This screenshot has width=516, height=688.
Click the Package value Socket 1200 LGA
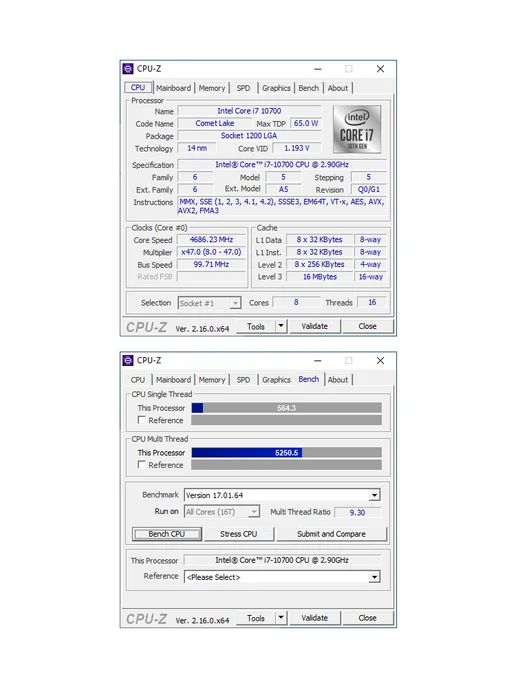tap(249, 136)
